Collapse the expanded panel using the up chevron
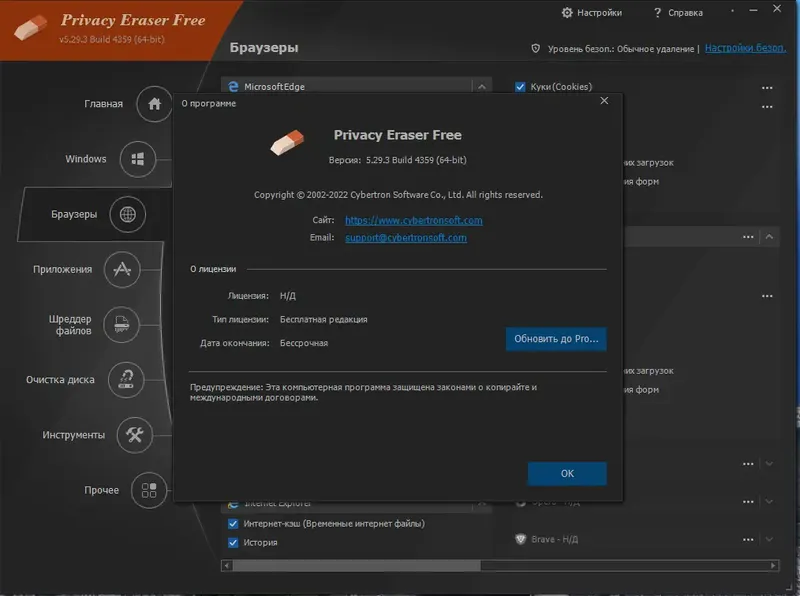The height and width of the screenshot is (596, 800). pyautogui.click(x=768, y=237)
